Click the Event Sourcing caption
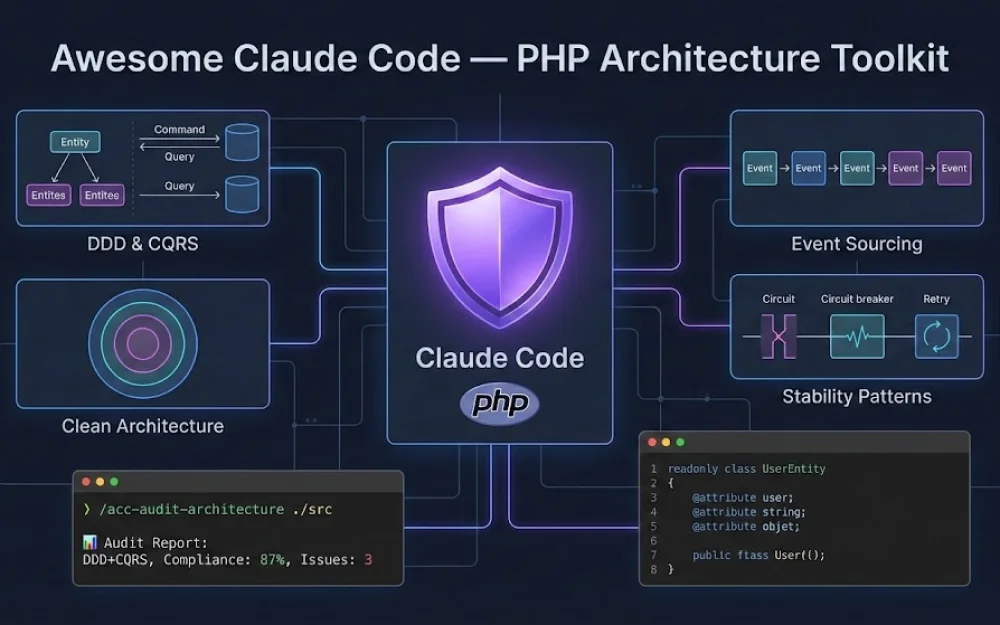The image size is (1000, 625). click(857, 244)
